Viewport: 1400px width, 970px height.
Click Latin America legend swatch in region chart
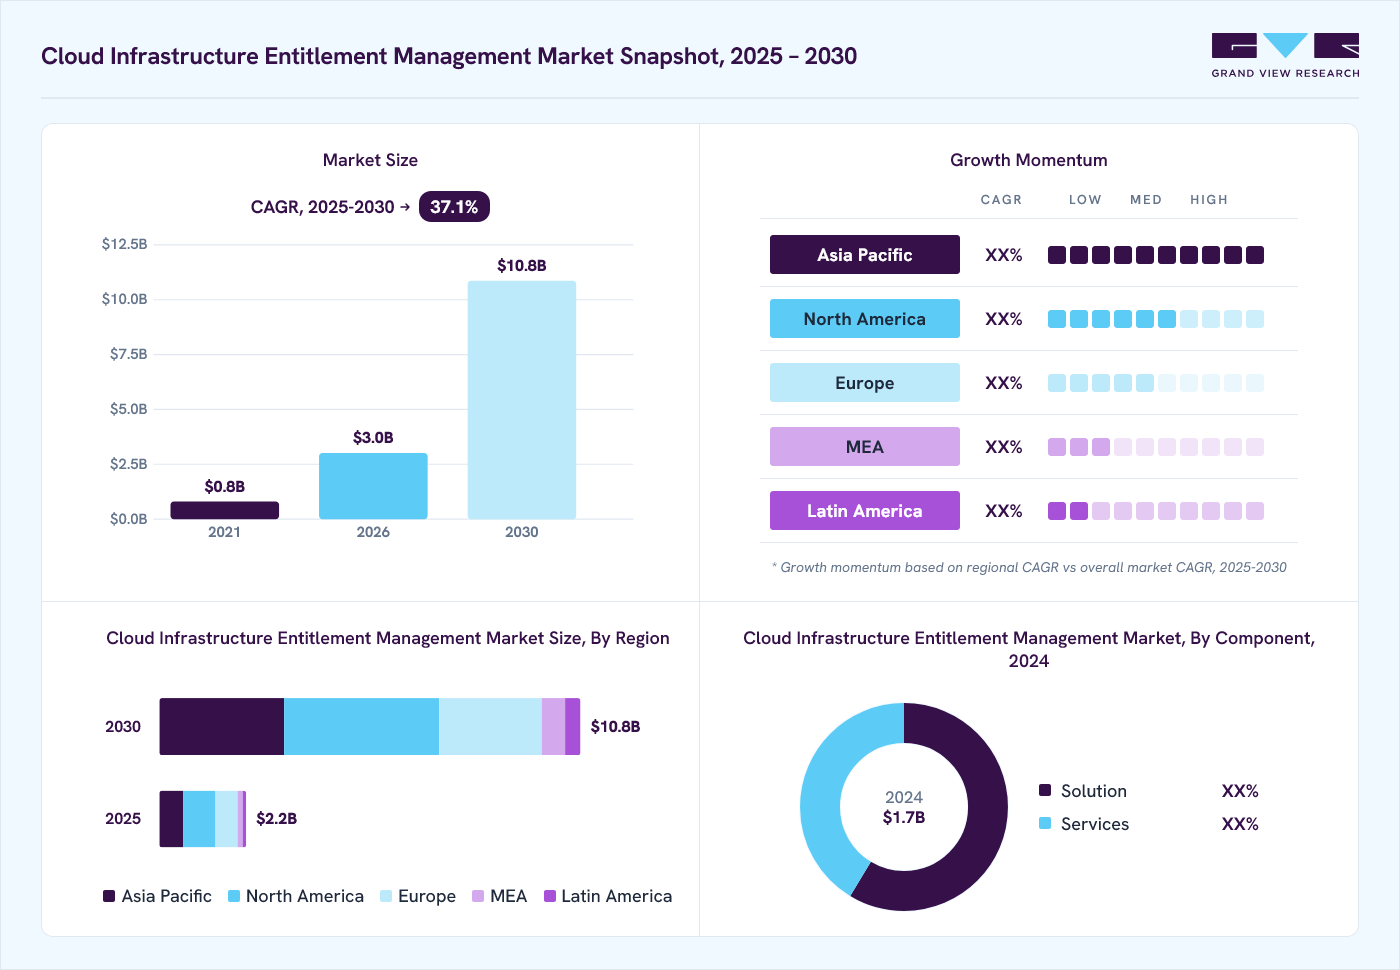[550, 896]
